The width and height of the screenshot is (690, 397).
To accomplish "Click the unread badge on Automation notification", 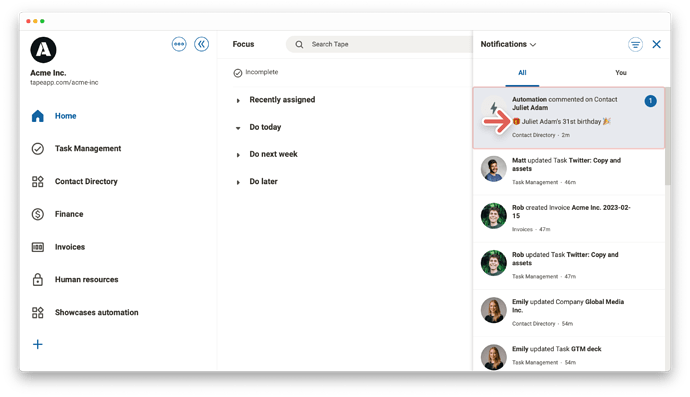I will (x=650, y=101).
